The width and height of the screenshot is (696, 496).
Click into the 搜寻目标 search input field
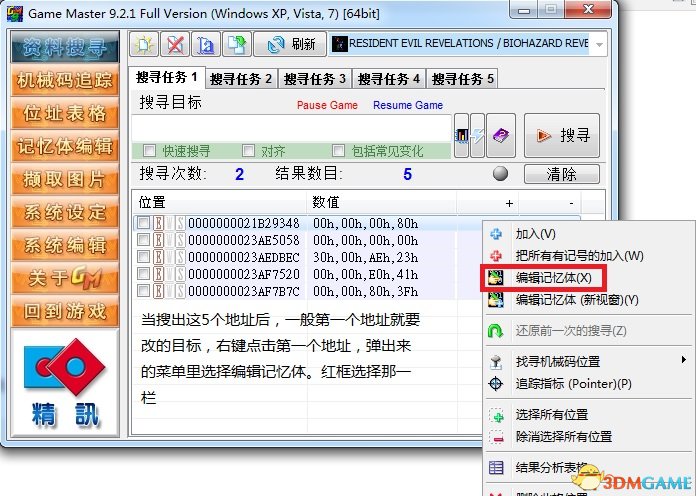pyautogui.click(x=291, y=129)
